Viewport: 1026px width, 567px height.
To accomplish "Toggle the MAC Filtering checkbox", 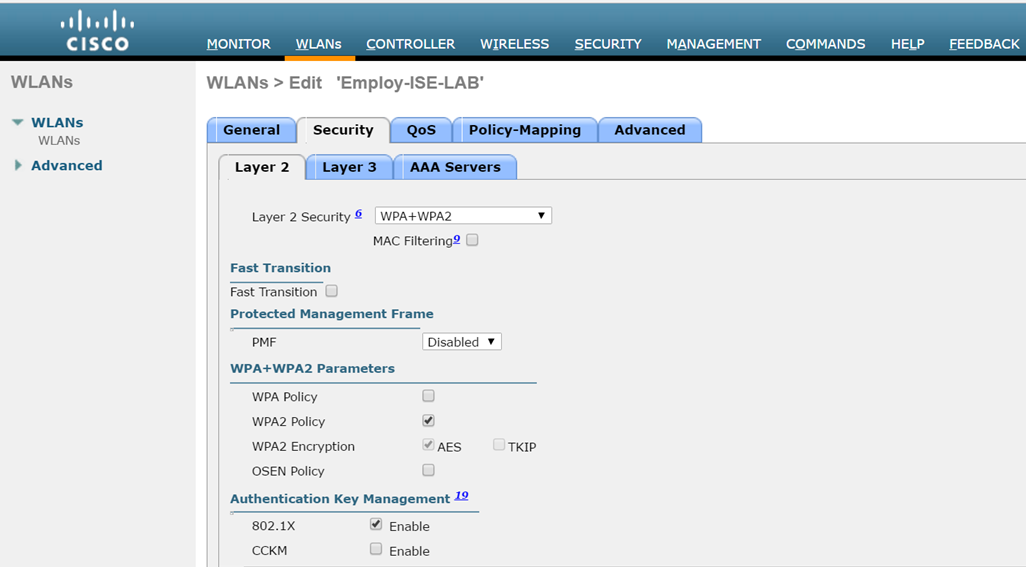I will (x=472, y=240).
